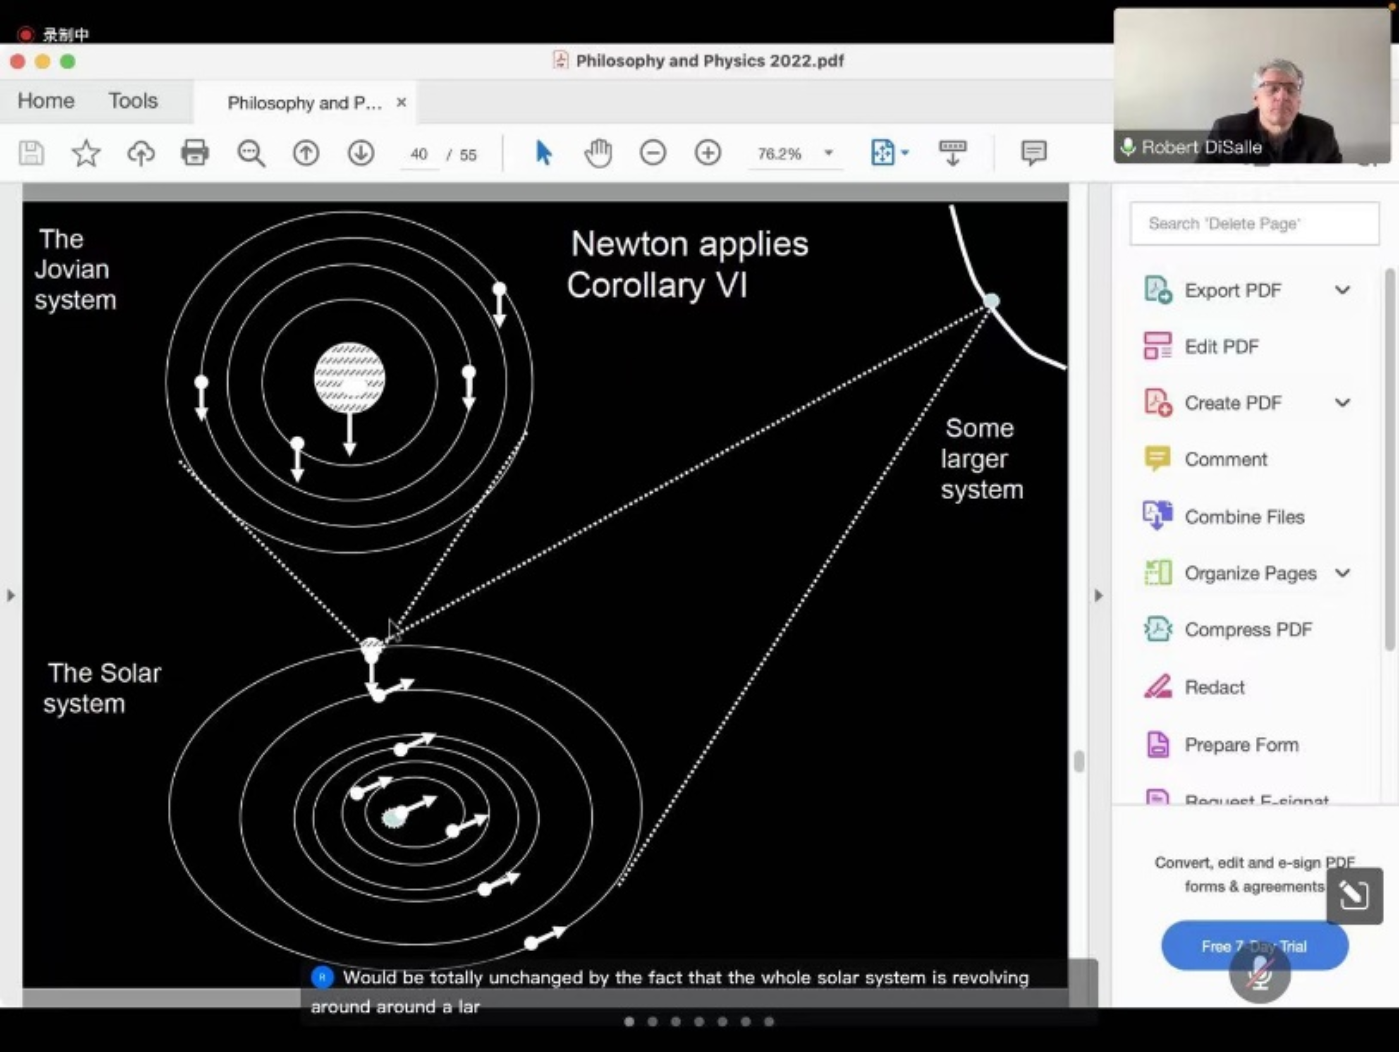The height and width of the screenshot is (1052, 1399).
Task: Click the tools search field
Action: coord(1254,224)
